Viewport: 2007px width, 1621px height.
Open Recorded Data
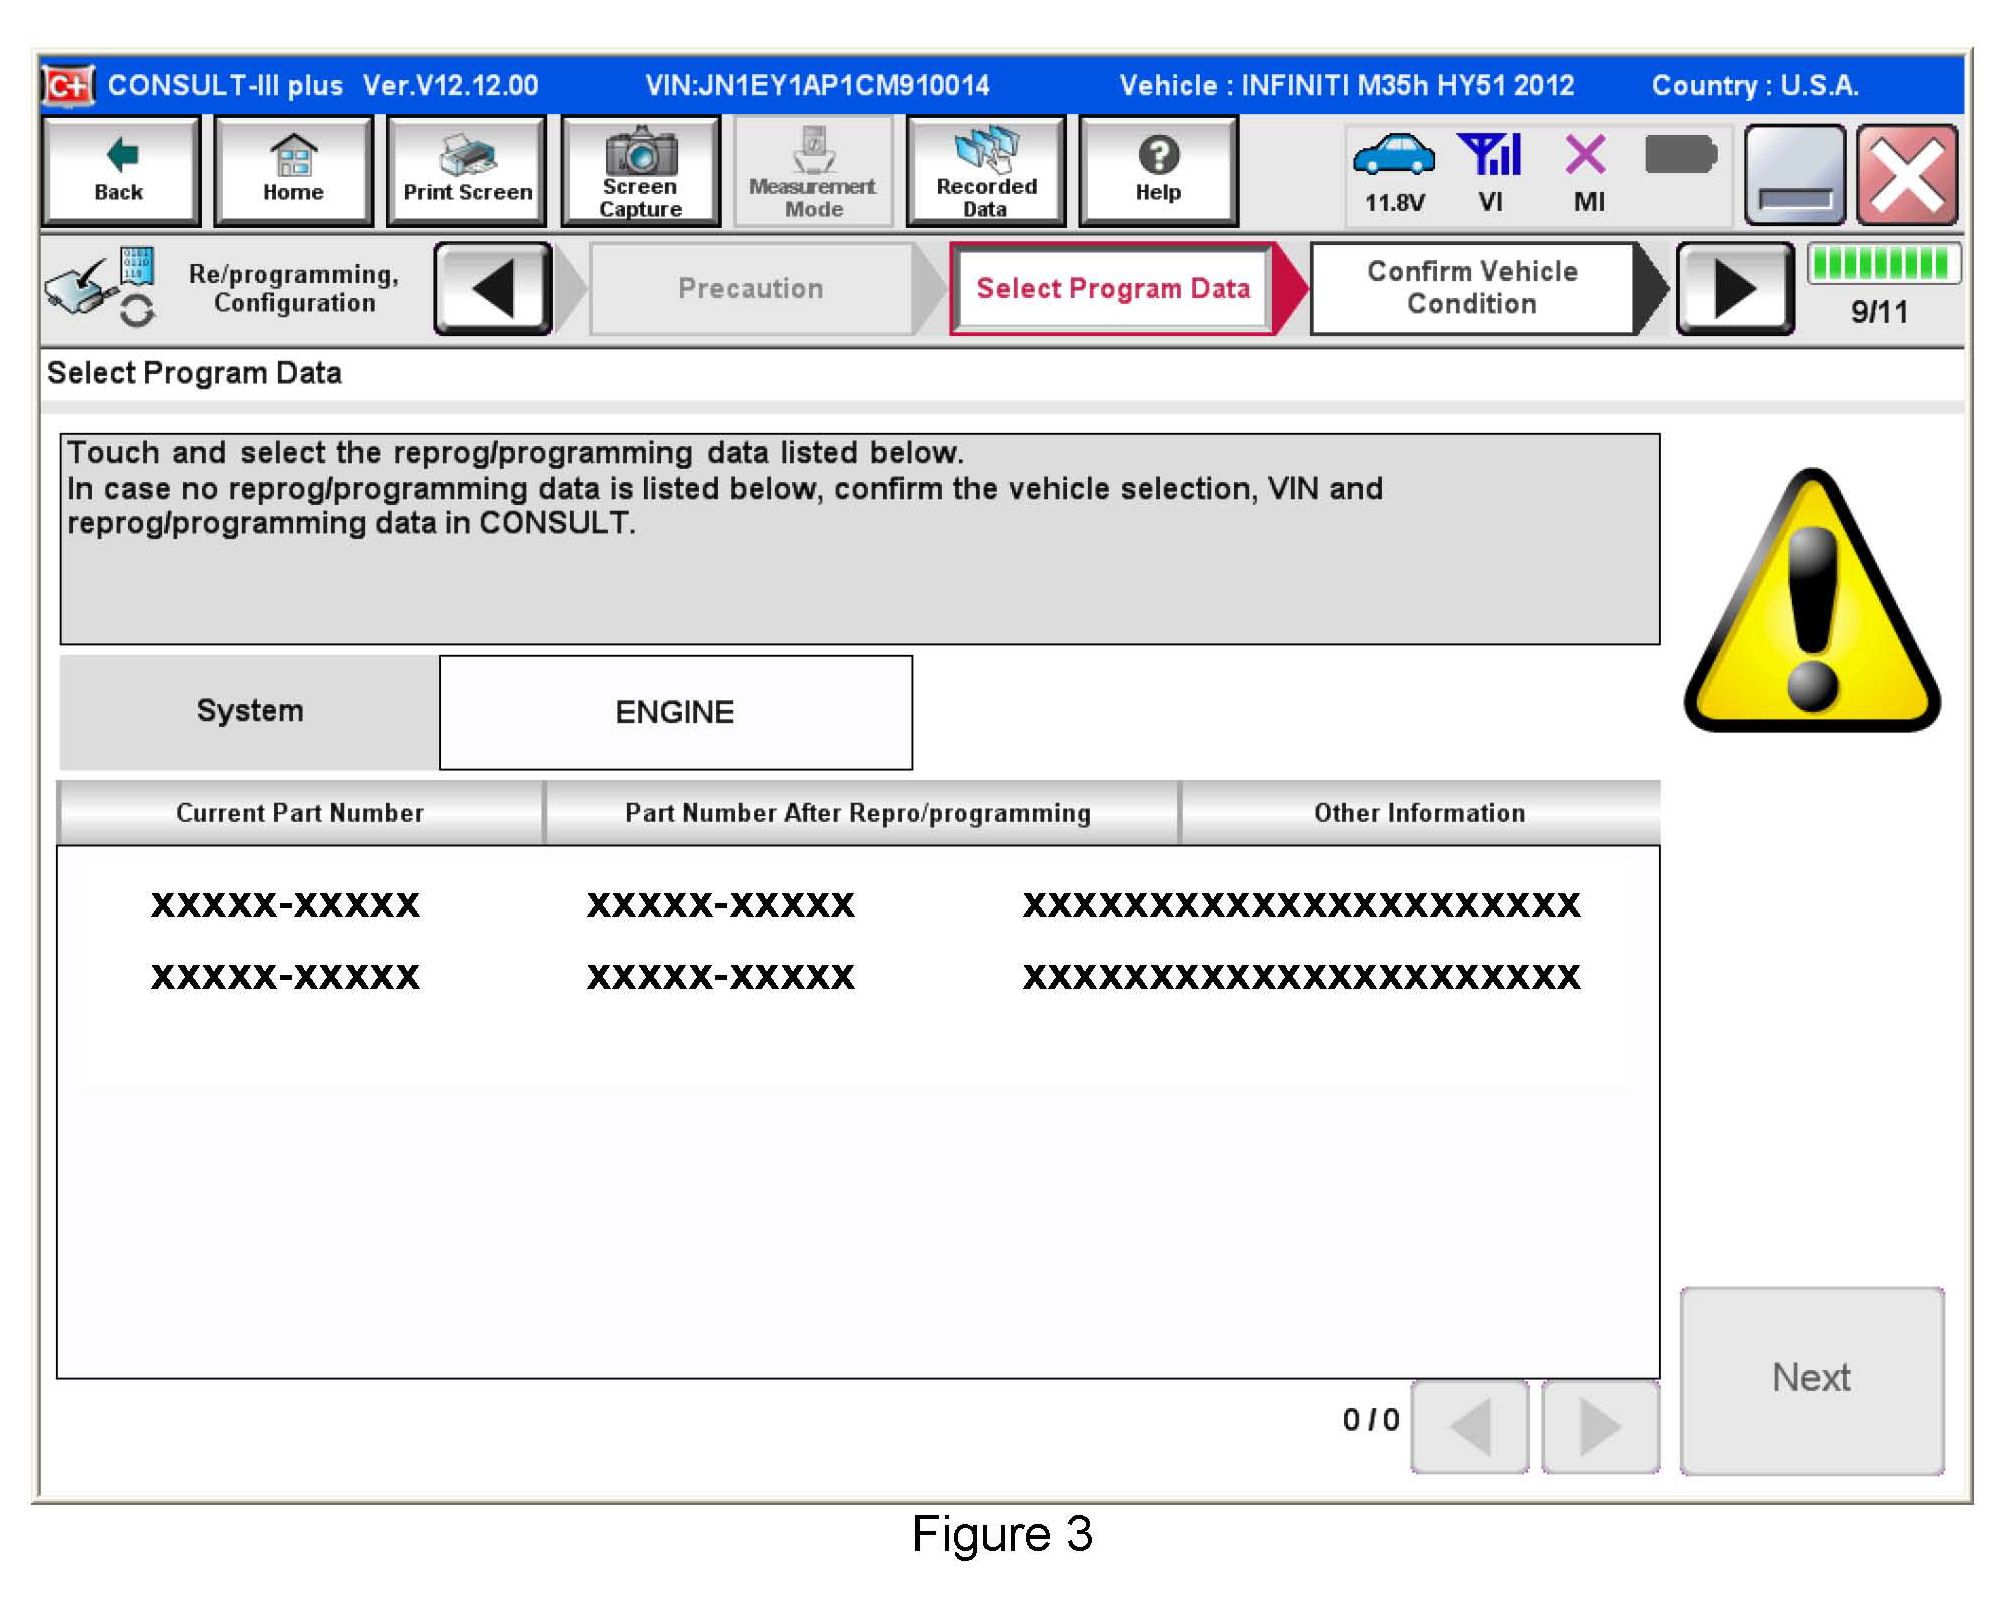[x=986, y=171]
